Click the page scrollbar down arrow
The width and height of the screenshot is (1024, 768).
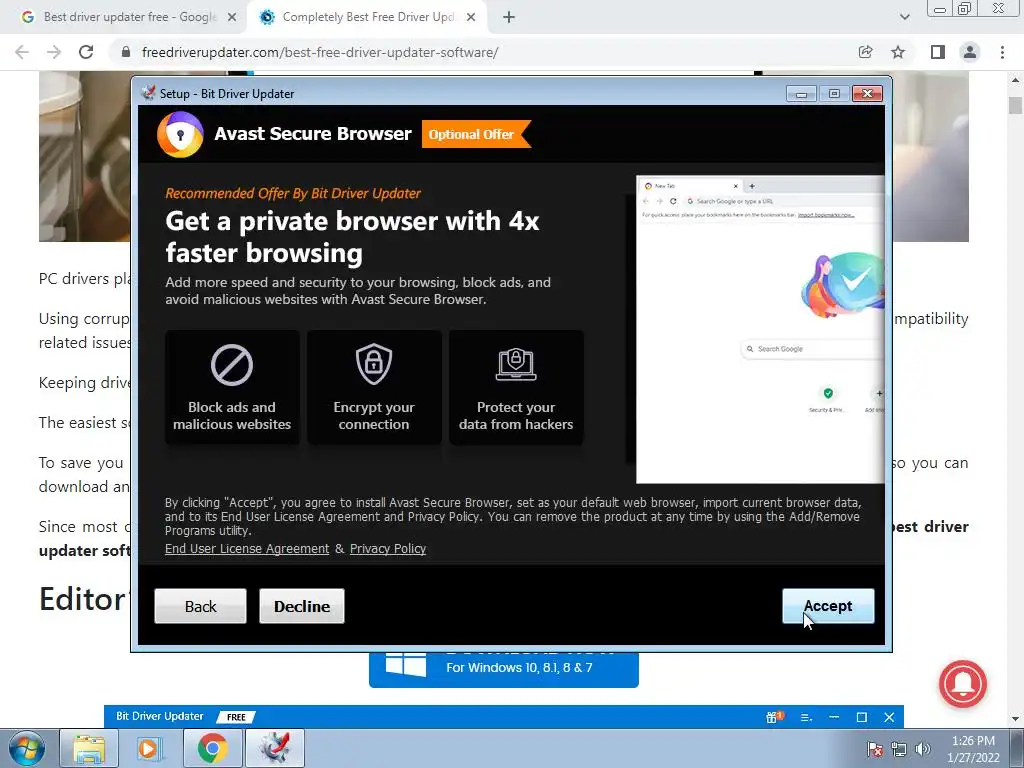(1015, 719)
